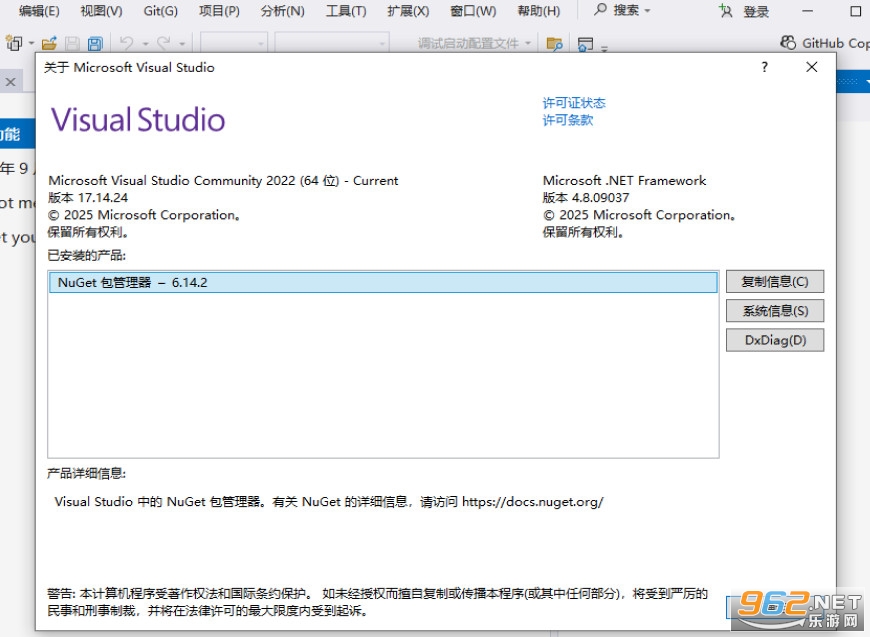Open the second empty platform combo box

click(x=332, y=43)
